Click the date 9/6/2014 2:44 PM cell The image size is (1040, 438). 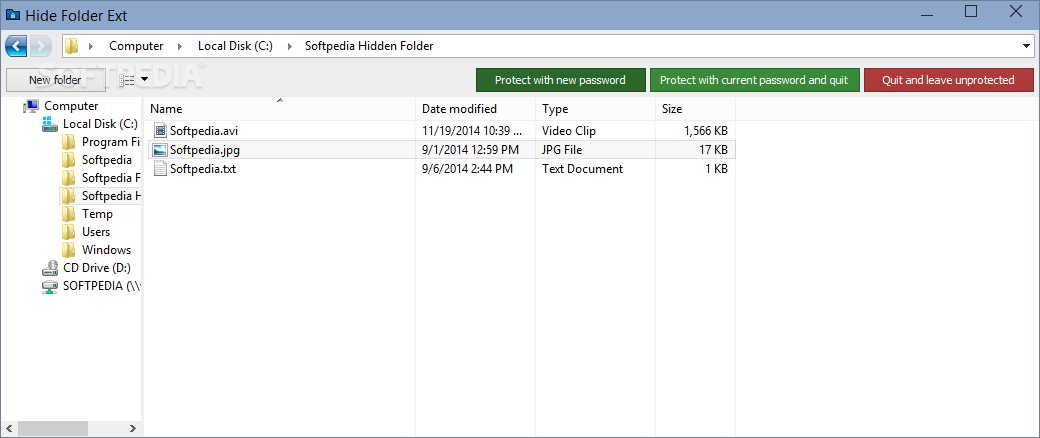click(467, 169)
